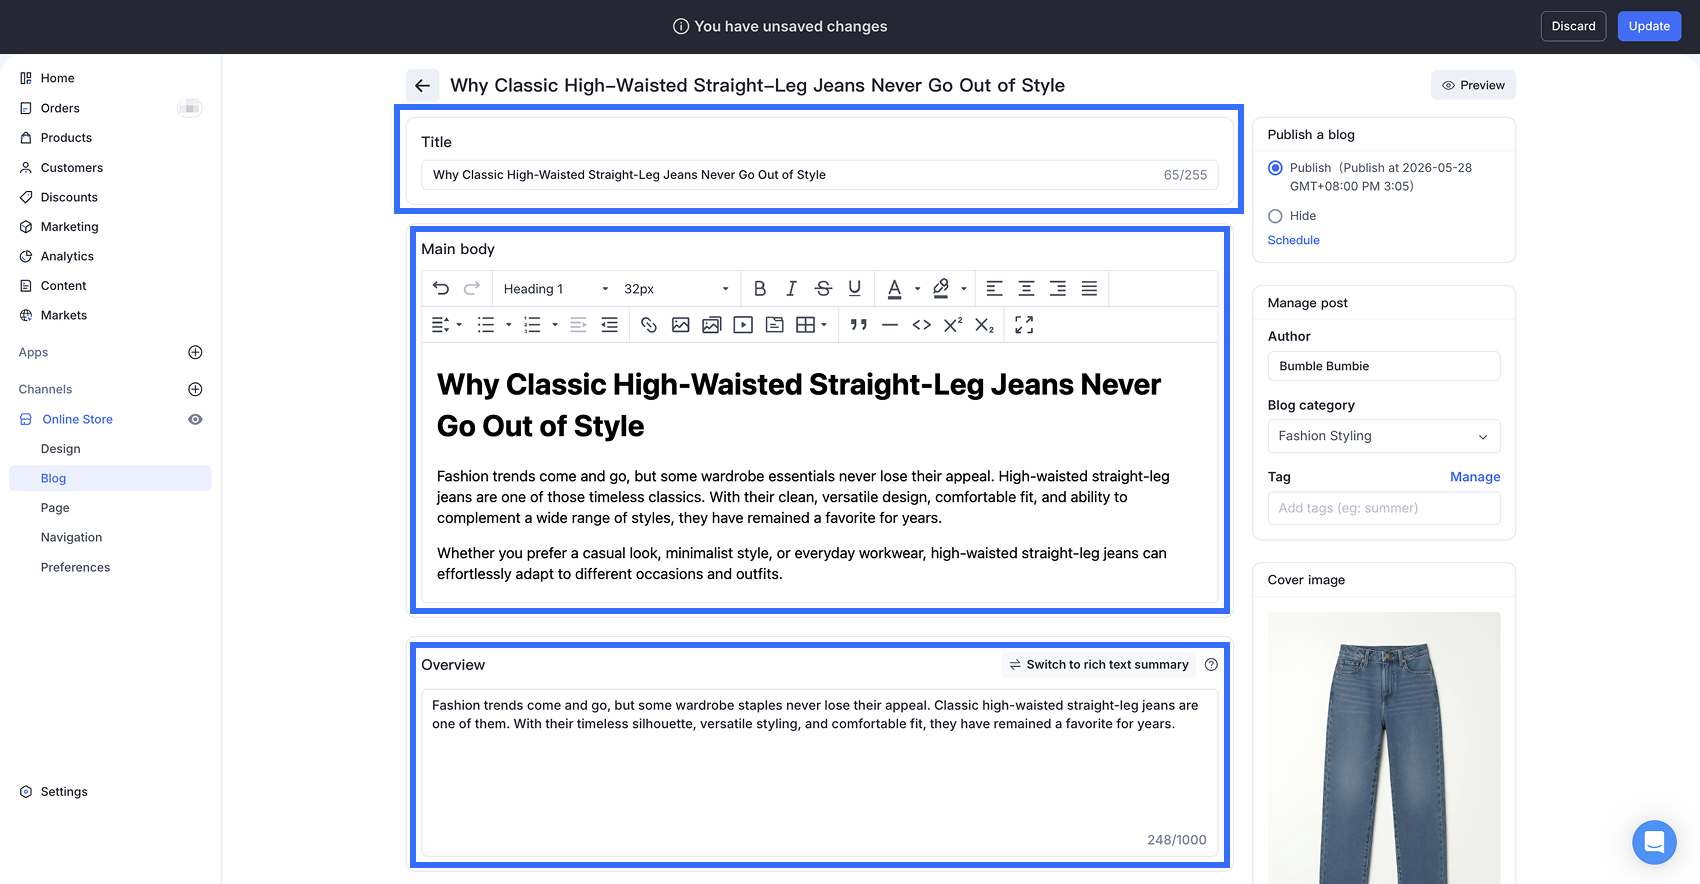Switch the editor to fullscreen mode
This screenshot has width=1700, height=884.
(1024, 325)
